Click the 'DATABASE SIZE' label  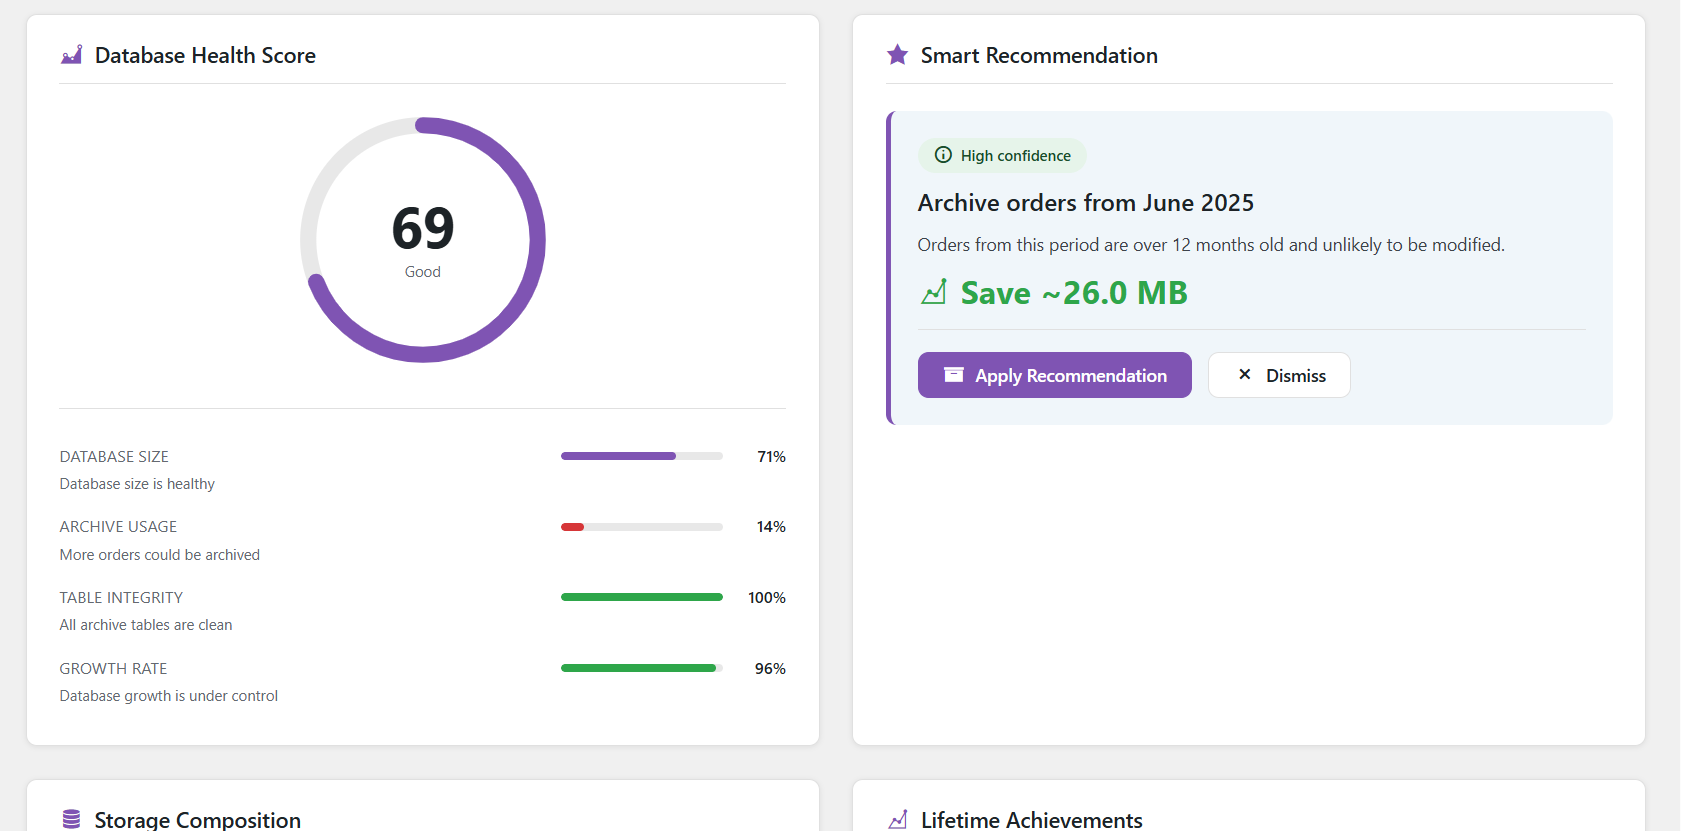click(114, 457)
